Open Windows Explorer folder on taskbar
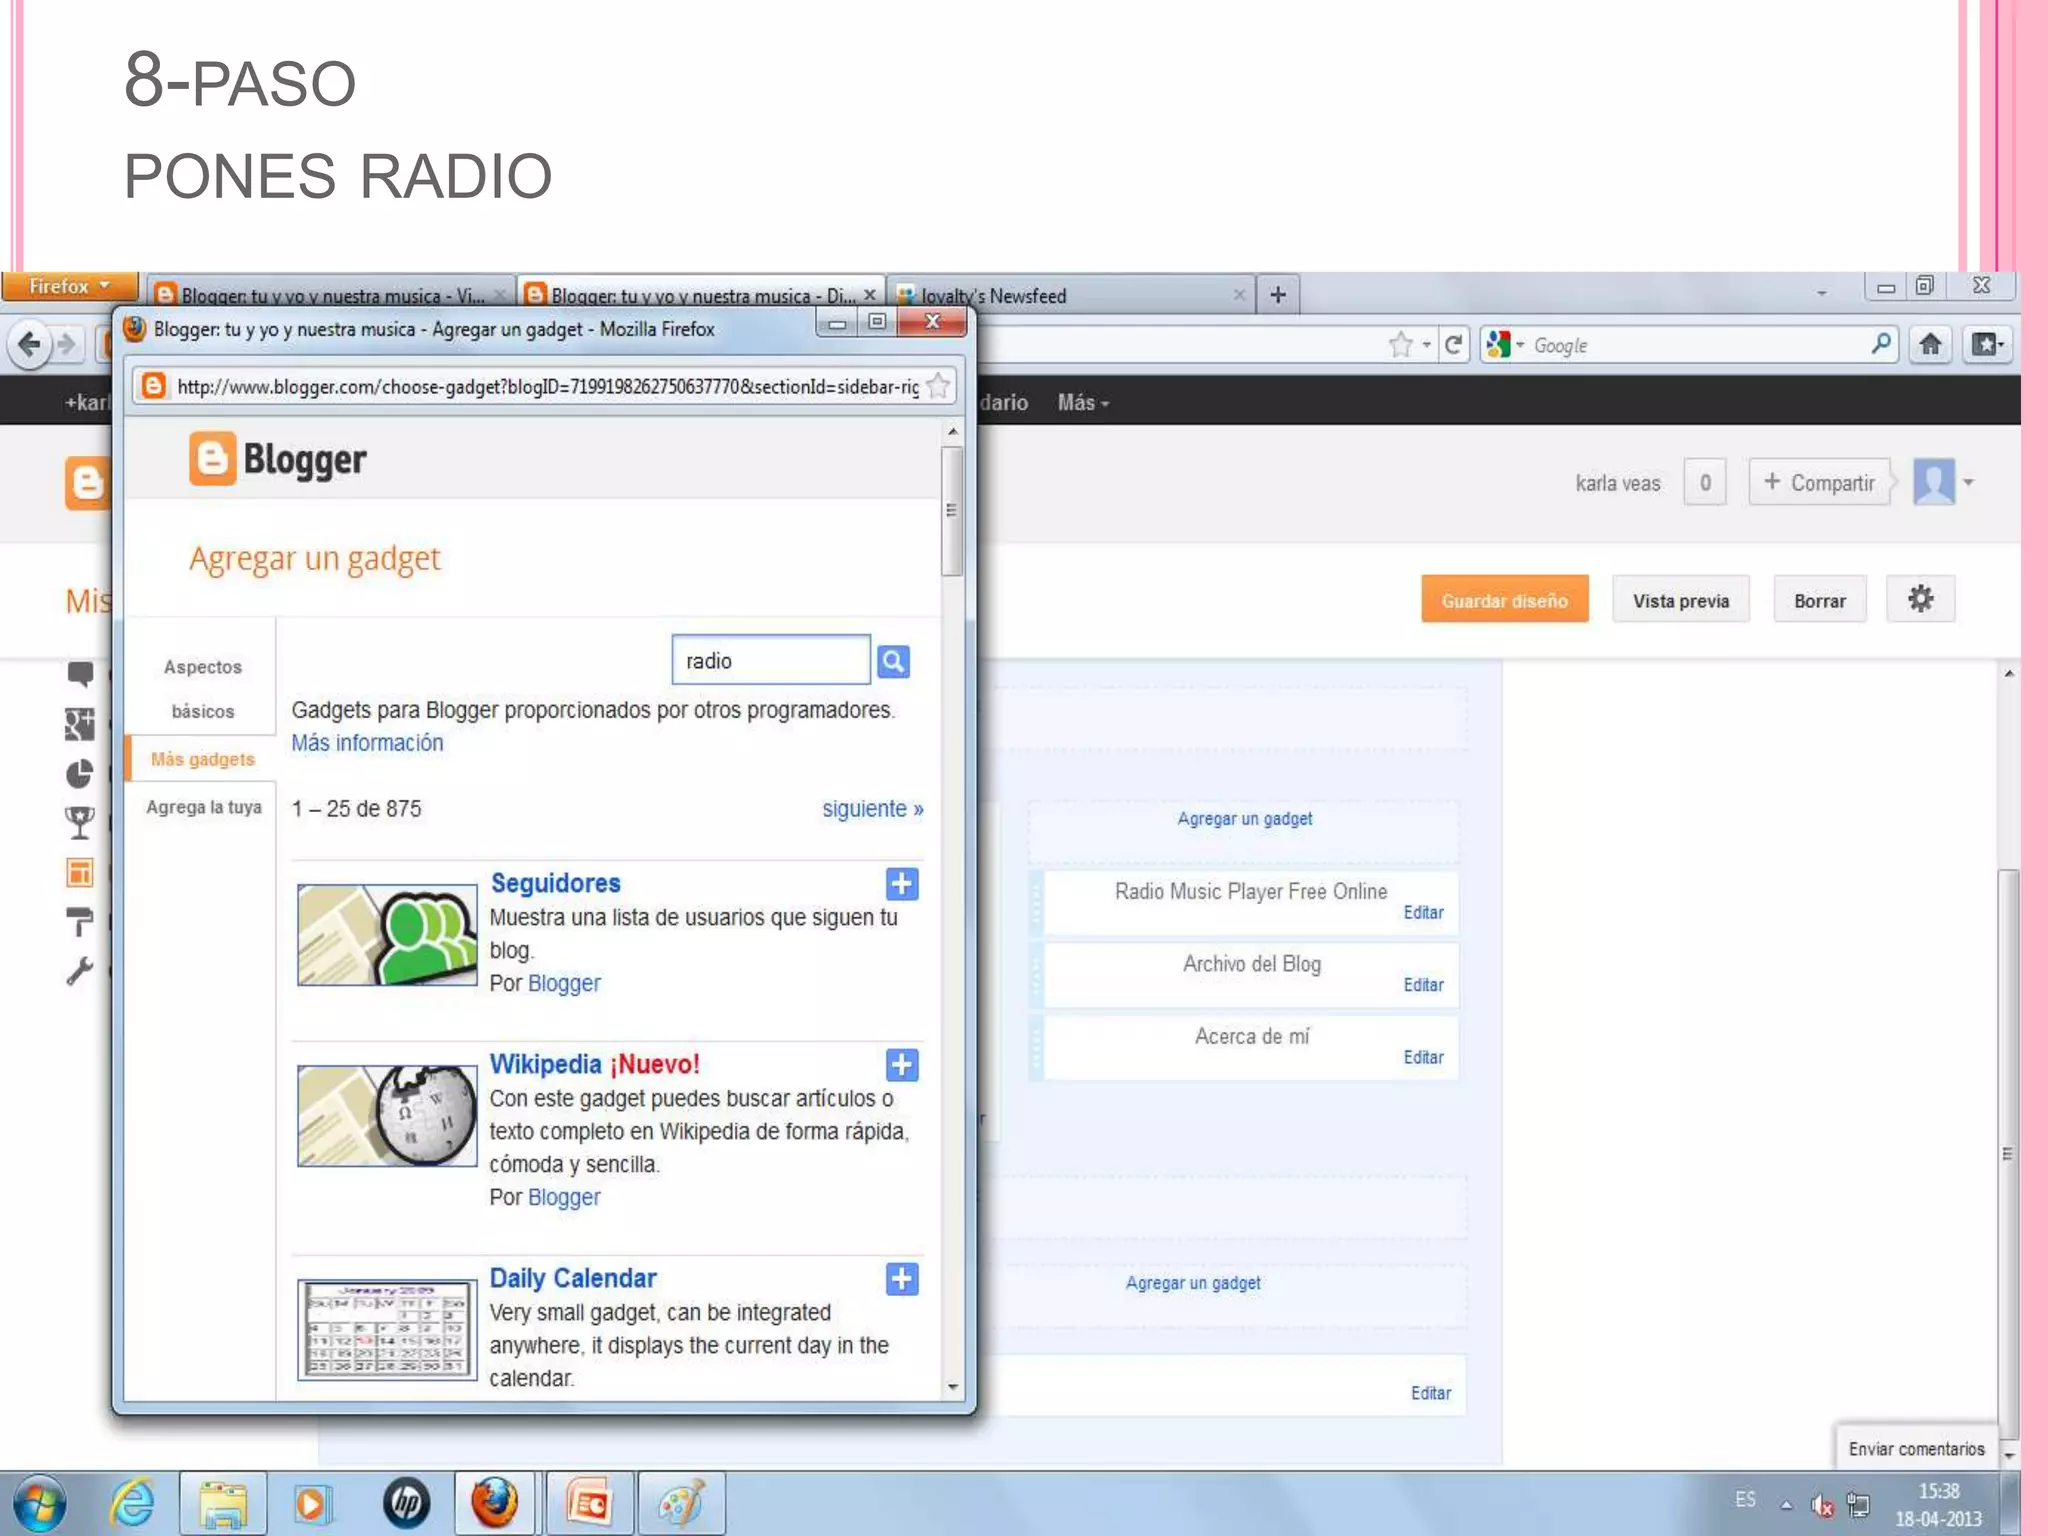 [223, 1503]
